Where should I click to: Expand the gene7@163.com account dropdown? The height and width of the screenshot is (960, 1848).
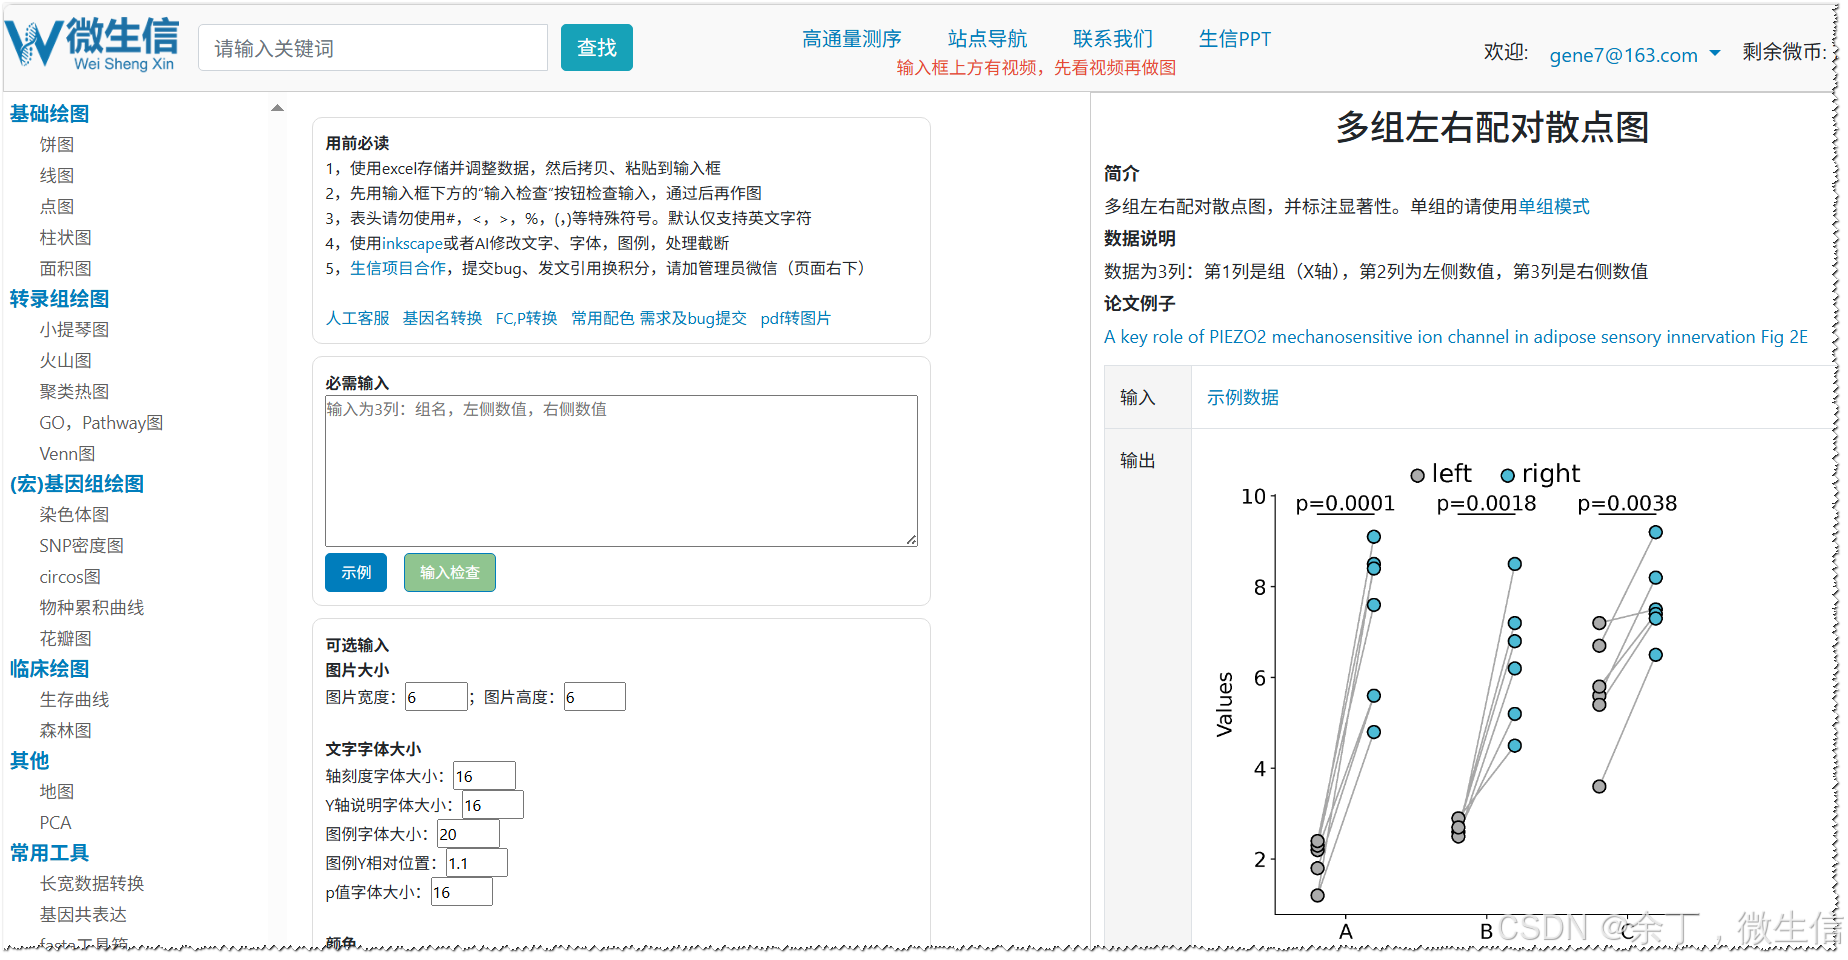tap(1634, 55)
